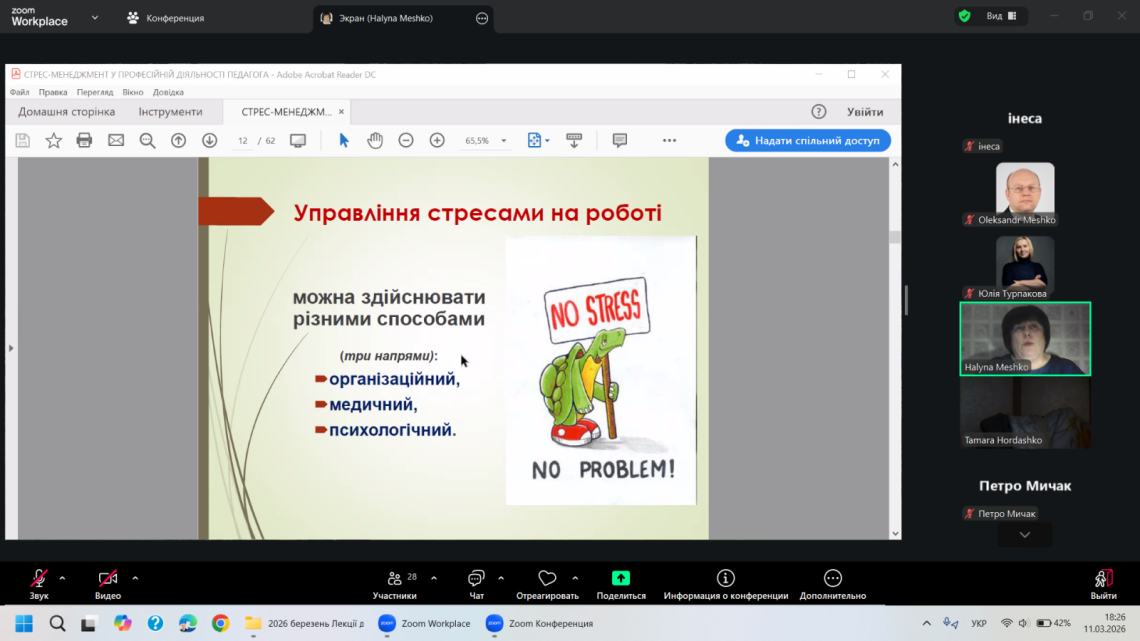Select Halyna Meshko's video thumbnail
1140x641 pixels.
(x=1024, y=339)
